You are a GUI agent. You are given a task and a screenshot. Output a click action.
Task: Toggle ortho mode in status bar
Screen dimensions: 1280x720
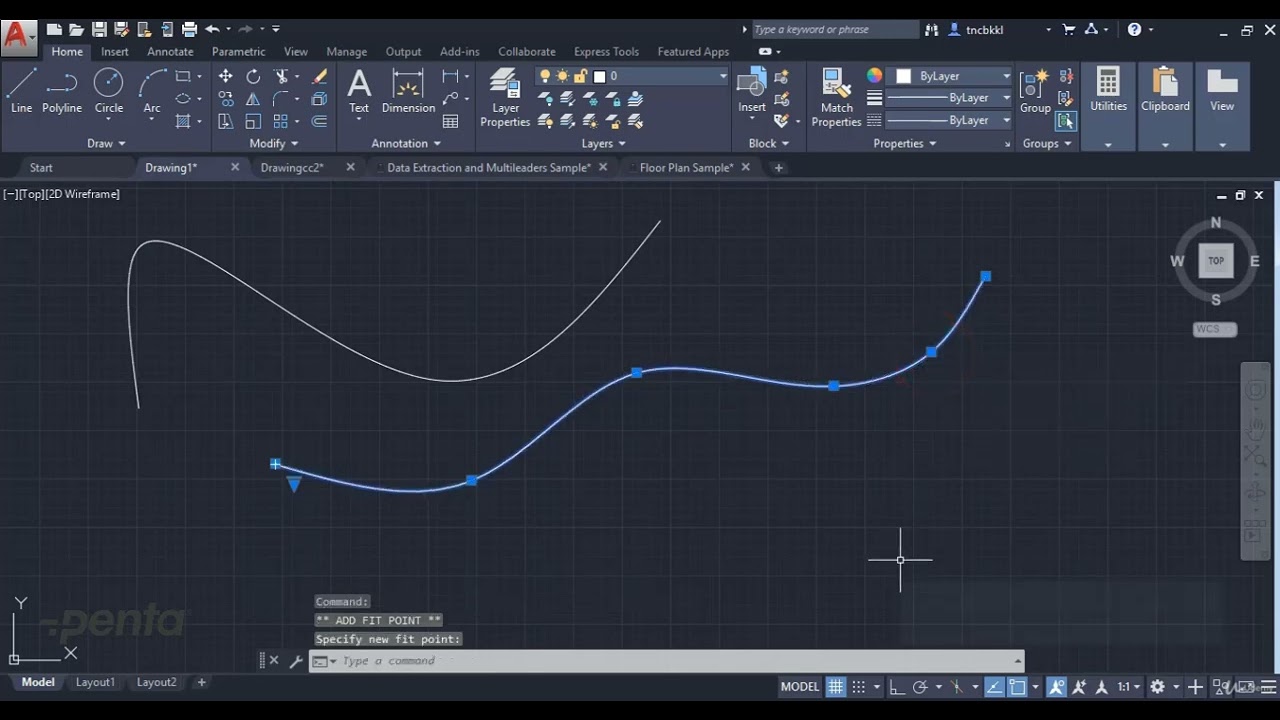(x=897, y=687)
